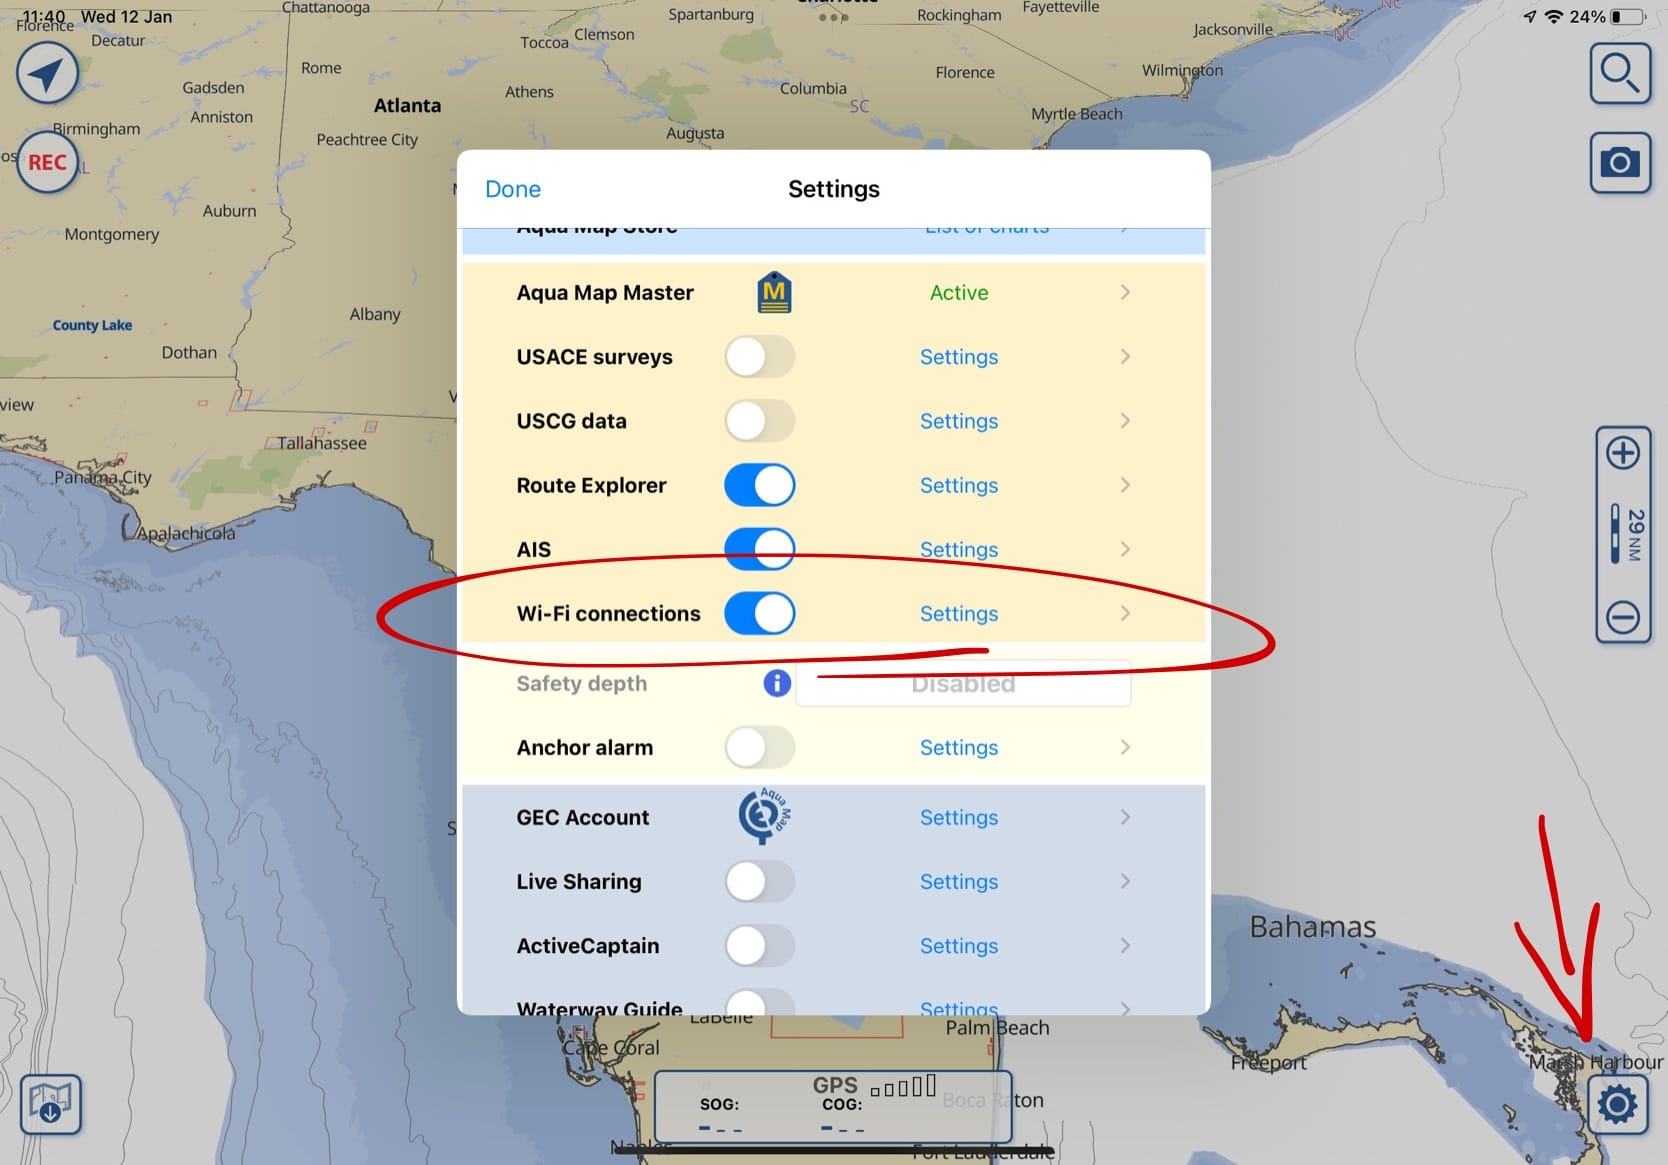
Task: Tap the Active link for Aqua Map Master
Action: click(x=958, y=292)
